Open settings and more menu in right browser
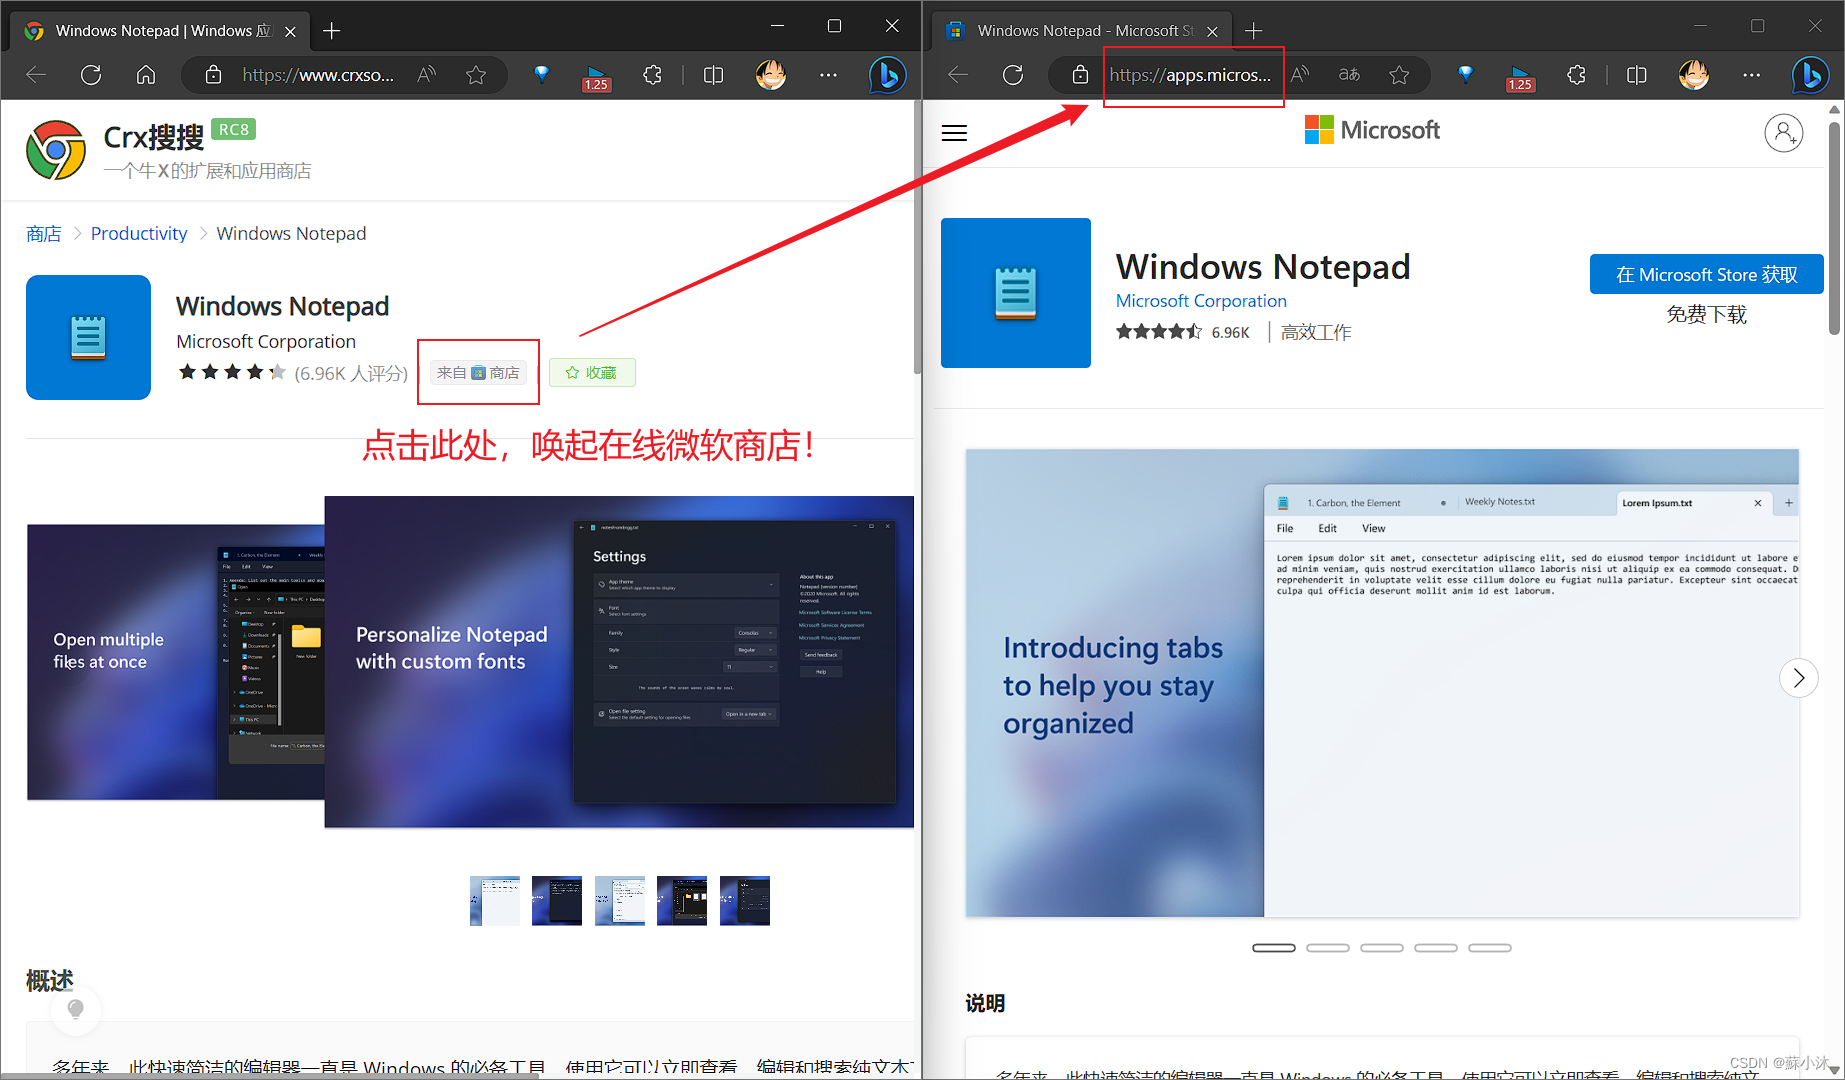 [x=1751, y=75]
